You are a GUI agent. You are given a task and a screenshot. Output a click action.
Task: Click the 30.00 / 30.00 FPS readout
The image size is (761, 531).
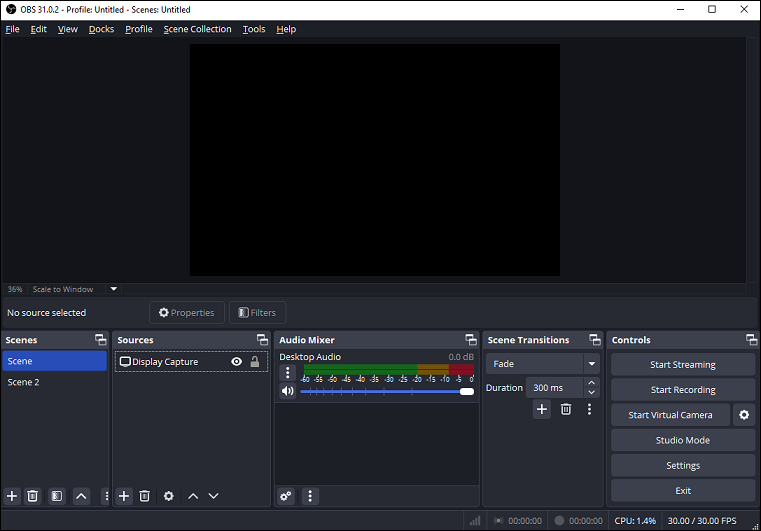(x=702, y=521)
